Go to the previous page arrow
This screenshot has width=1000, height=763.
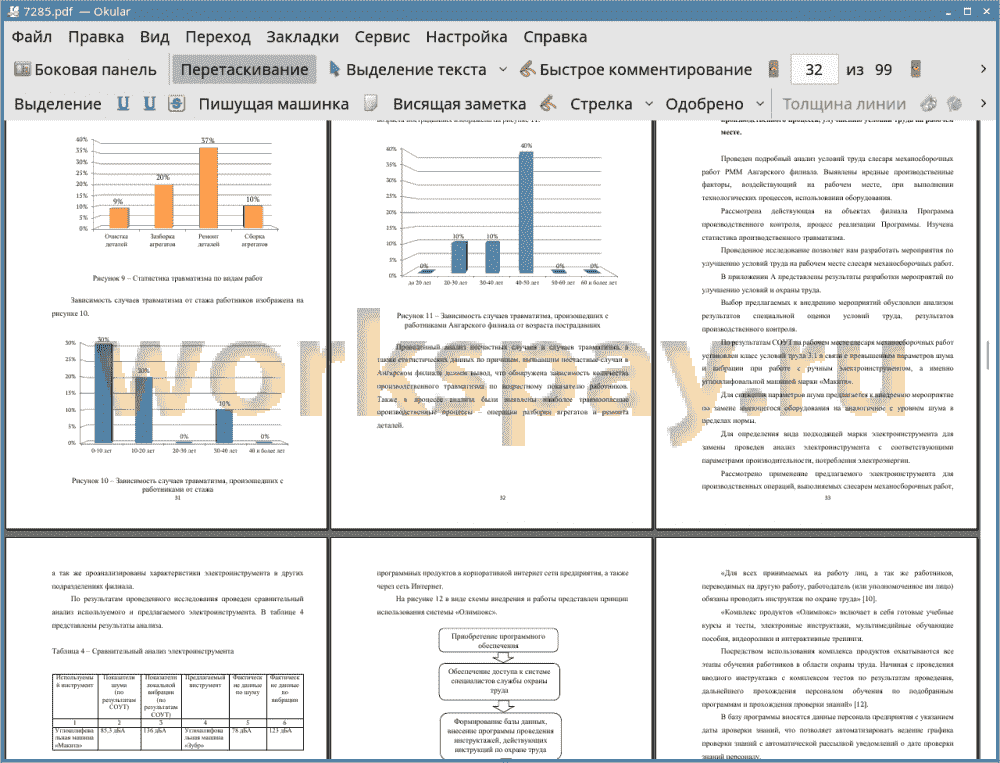click(774, 70)
